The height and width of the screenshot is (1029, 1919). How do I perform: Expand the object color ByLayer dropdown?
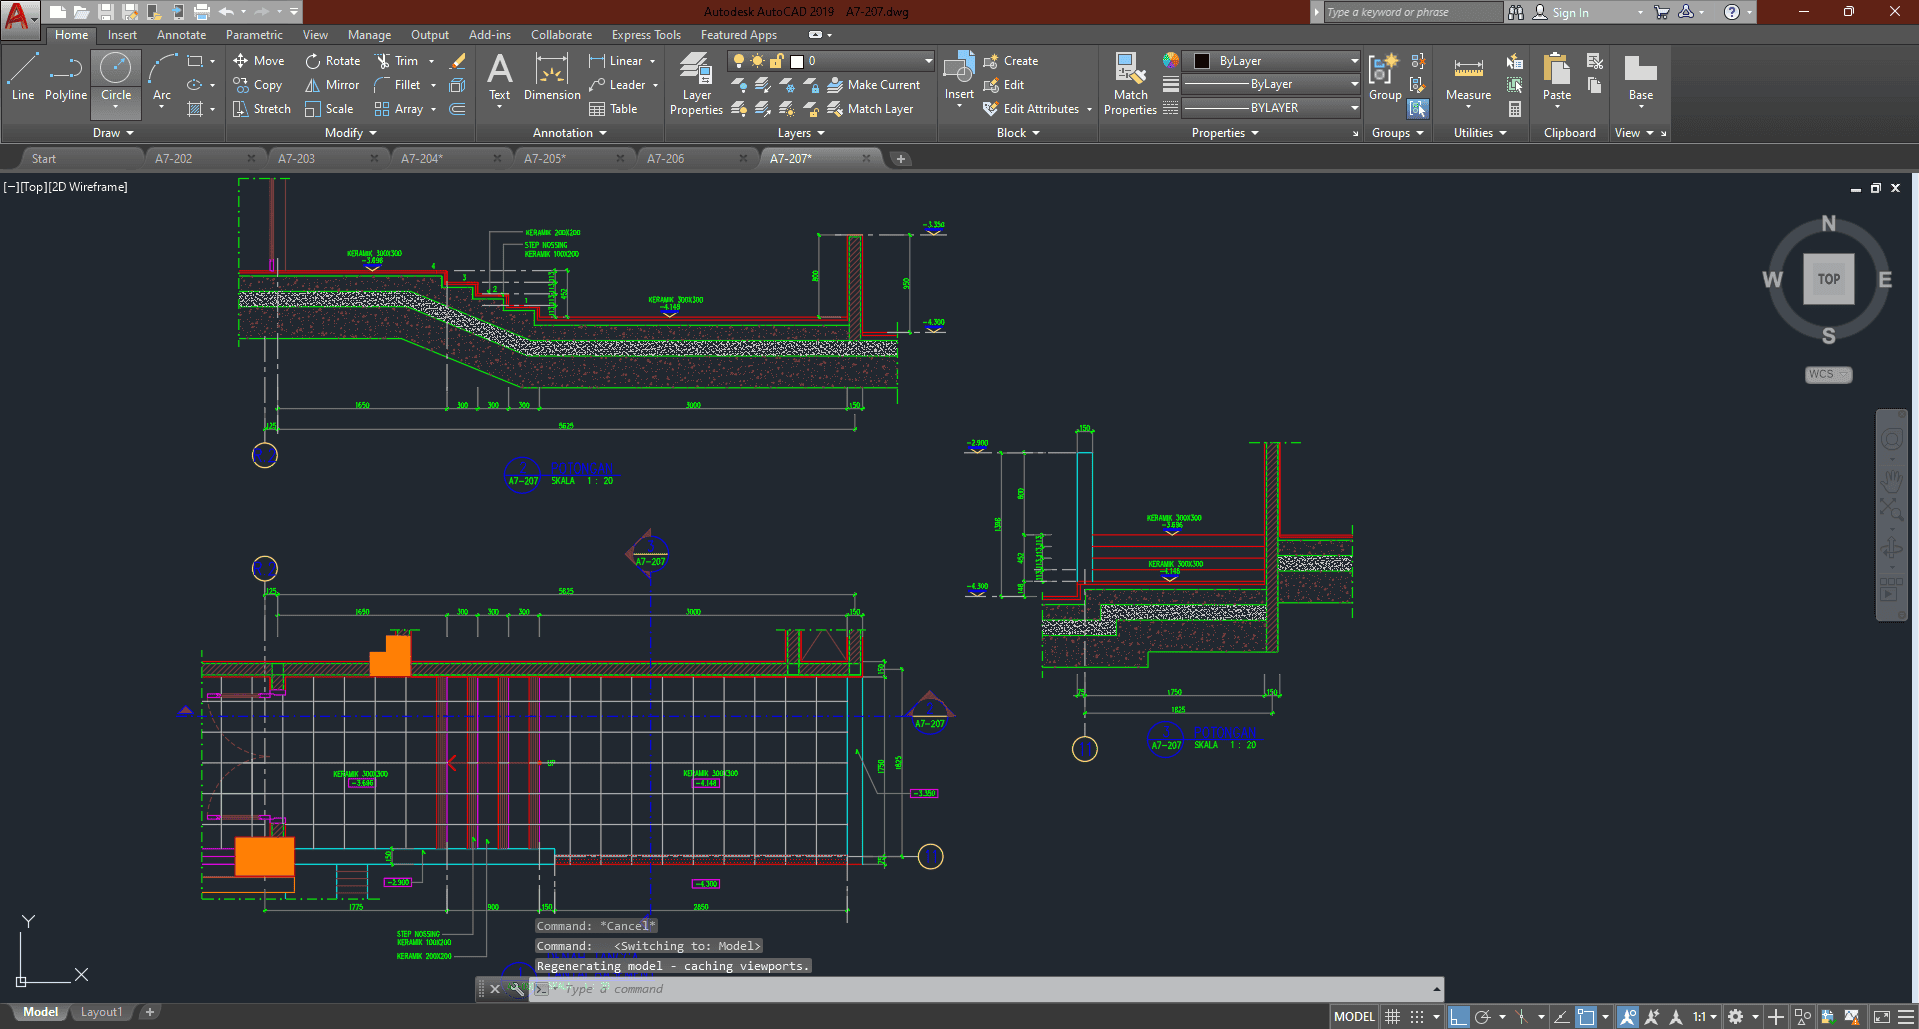pyautogui.click(x=1354, y=61)
